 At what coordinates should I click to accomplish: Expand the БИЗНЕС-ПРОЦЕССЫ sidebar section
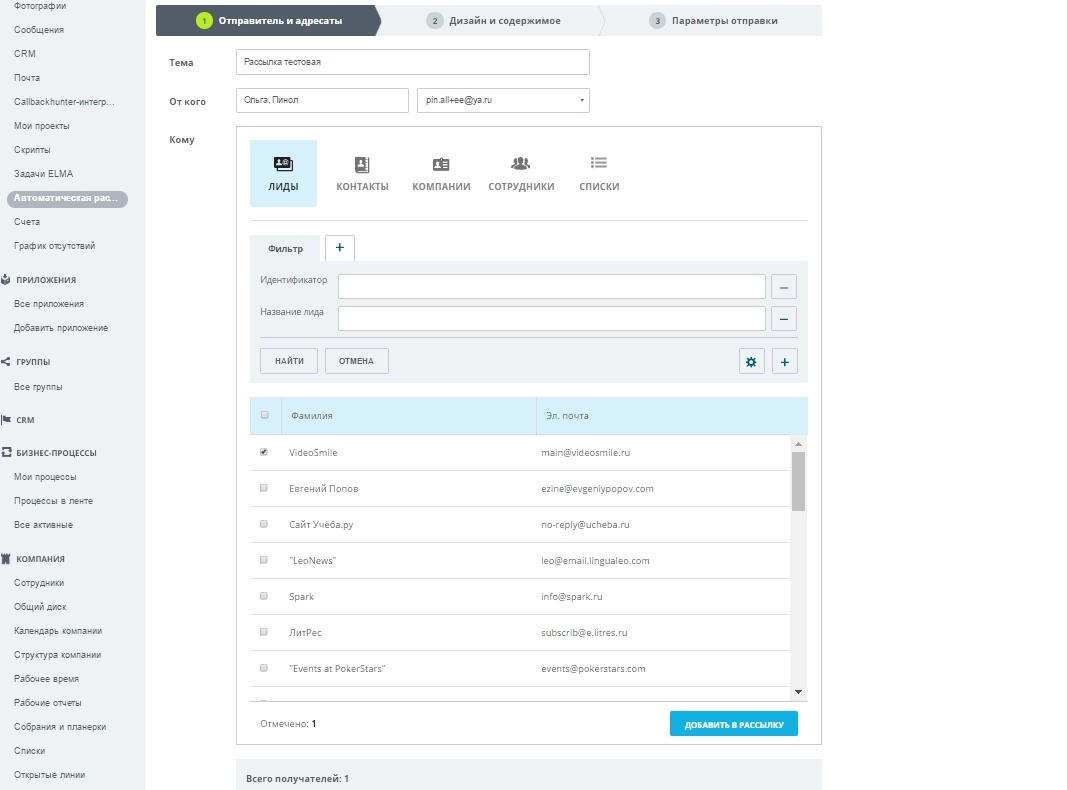coord(56,453)
